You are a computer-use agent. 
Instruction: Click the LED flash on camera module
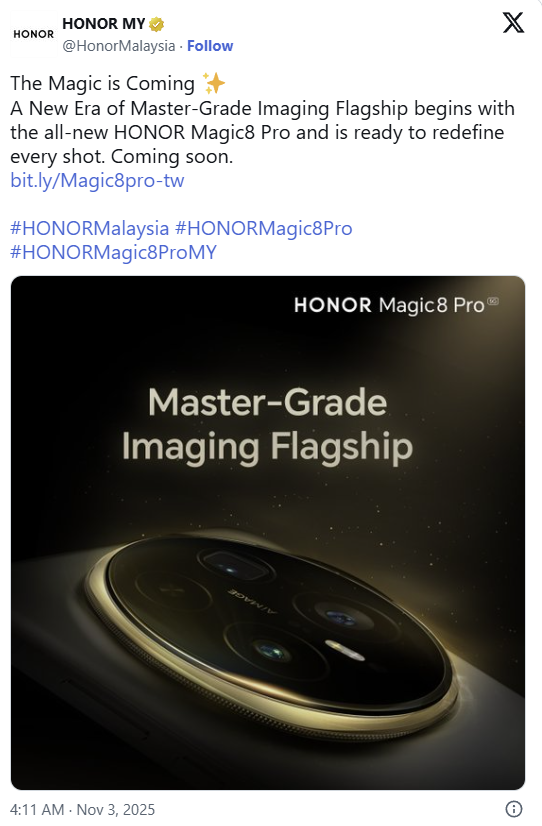click(x=345, y=650)
